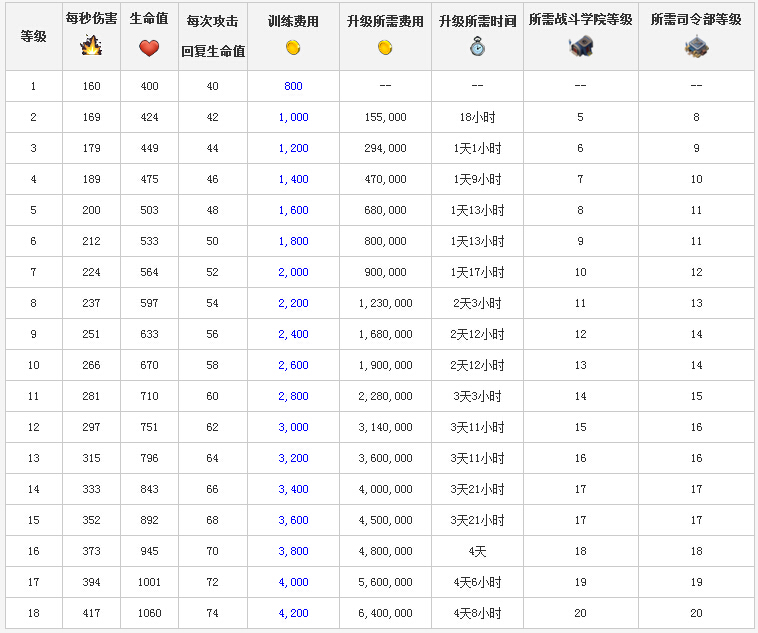Click the gold coin under 升级所需费用
758x633 pixels.
[x=385, y=47]
